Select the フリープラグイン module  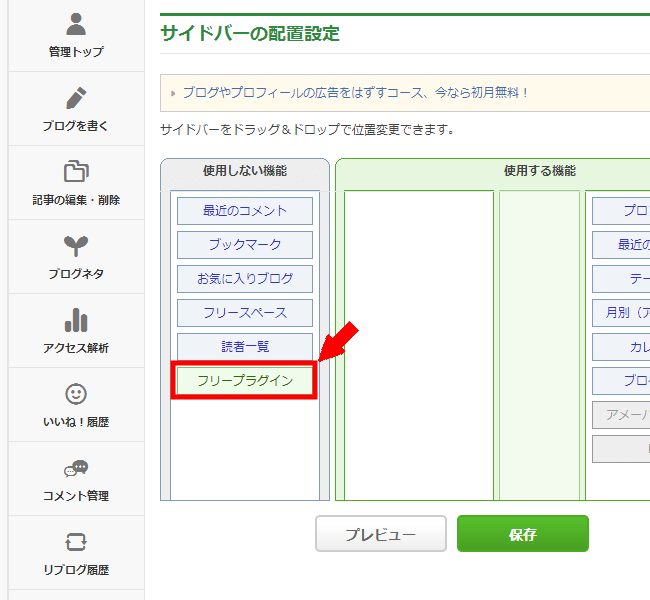coord(245,380)
